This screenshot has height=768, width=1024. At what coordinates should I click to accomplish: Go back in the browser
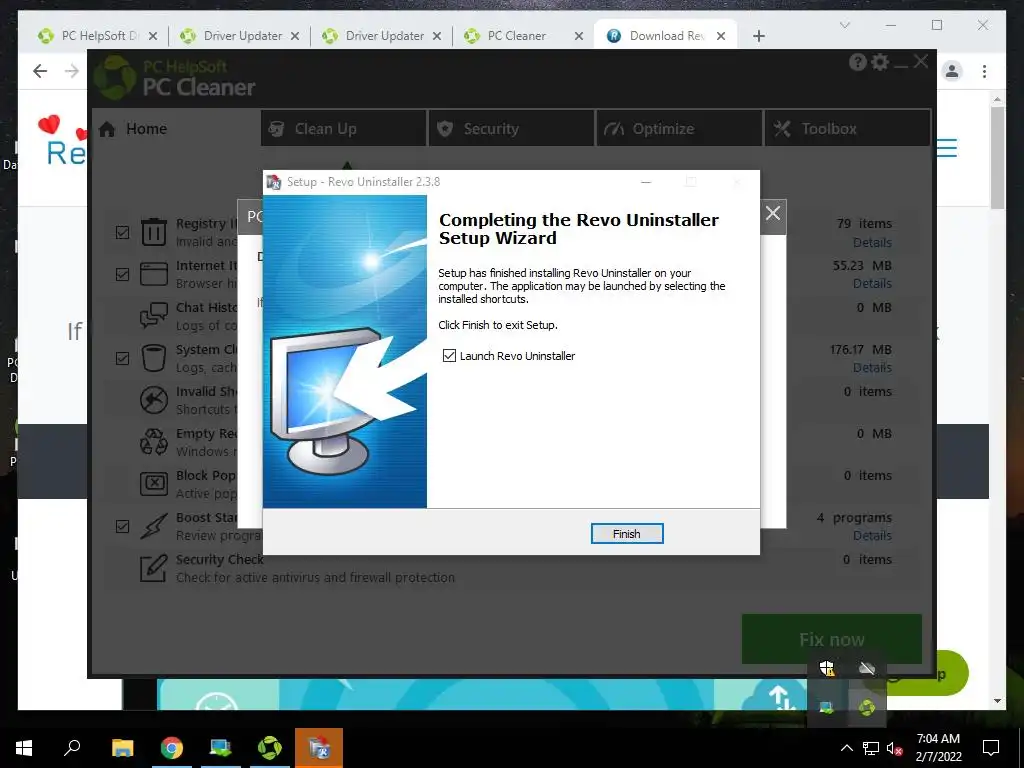[40, 71]
